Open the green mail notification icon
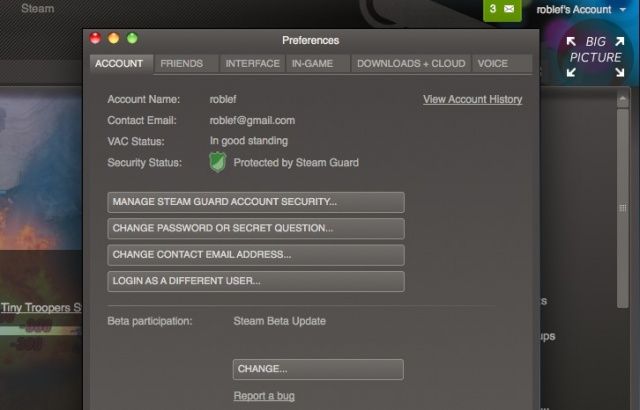The image size is (640, 410). (503, 10)
